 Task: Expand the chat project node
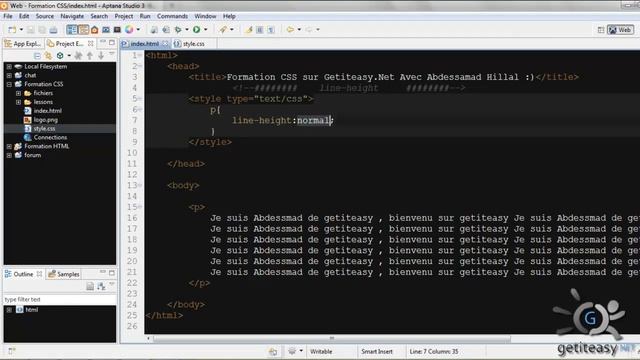click(9, 76)
